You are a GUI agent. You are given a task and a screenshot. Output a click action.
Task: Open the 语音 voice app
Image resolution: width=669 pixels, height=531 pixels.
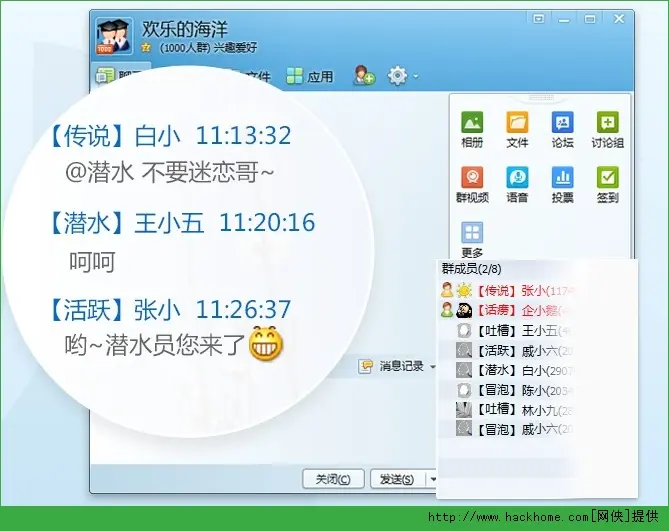(517, 184)
